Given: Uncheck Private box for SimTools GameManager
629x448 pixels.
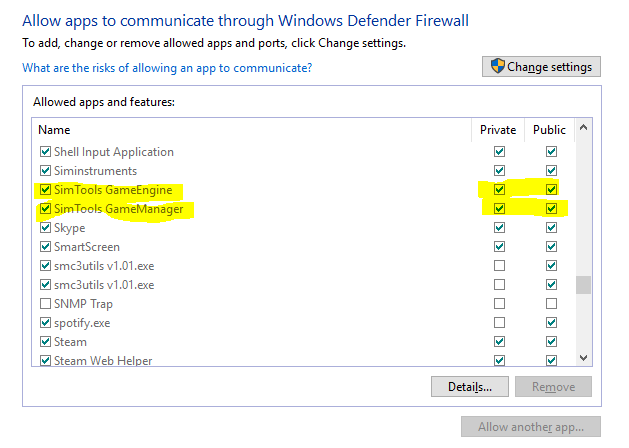Looking at the screenshot, I should pos(499,209).
